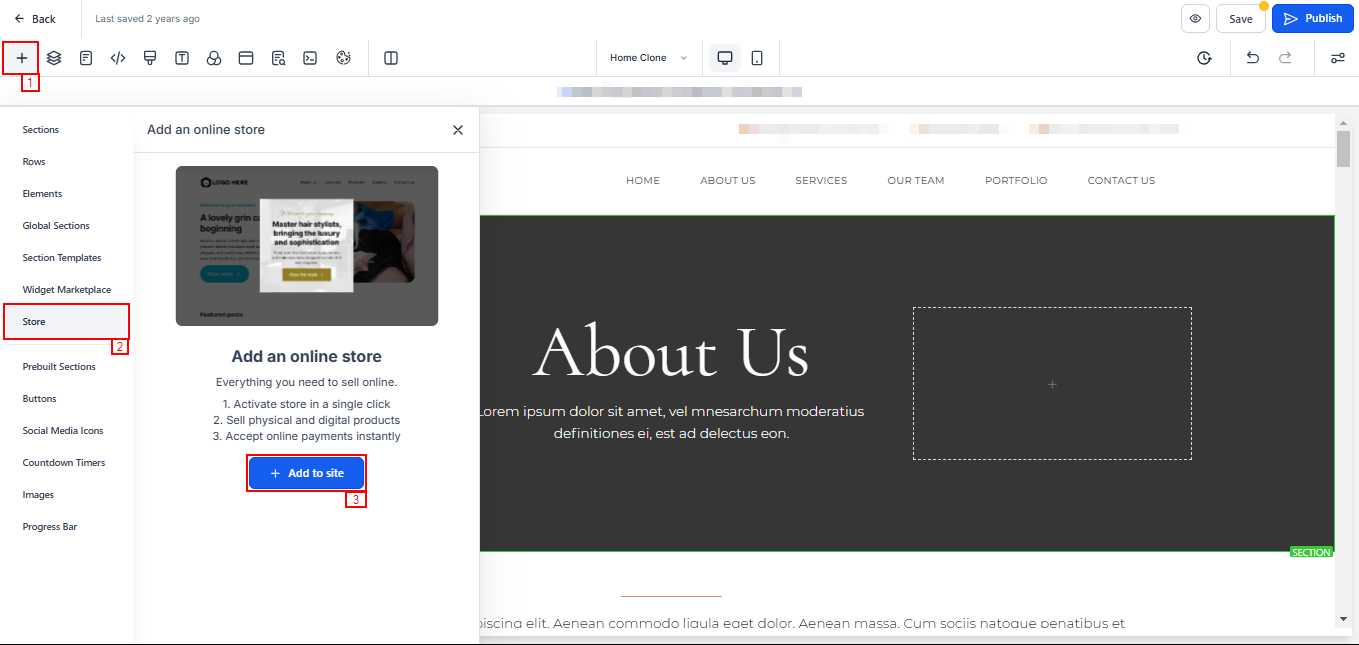Click the online store preview thumbnail
1359x645 pixels.
307,245
